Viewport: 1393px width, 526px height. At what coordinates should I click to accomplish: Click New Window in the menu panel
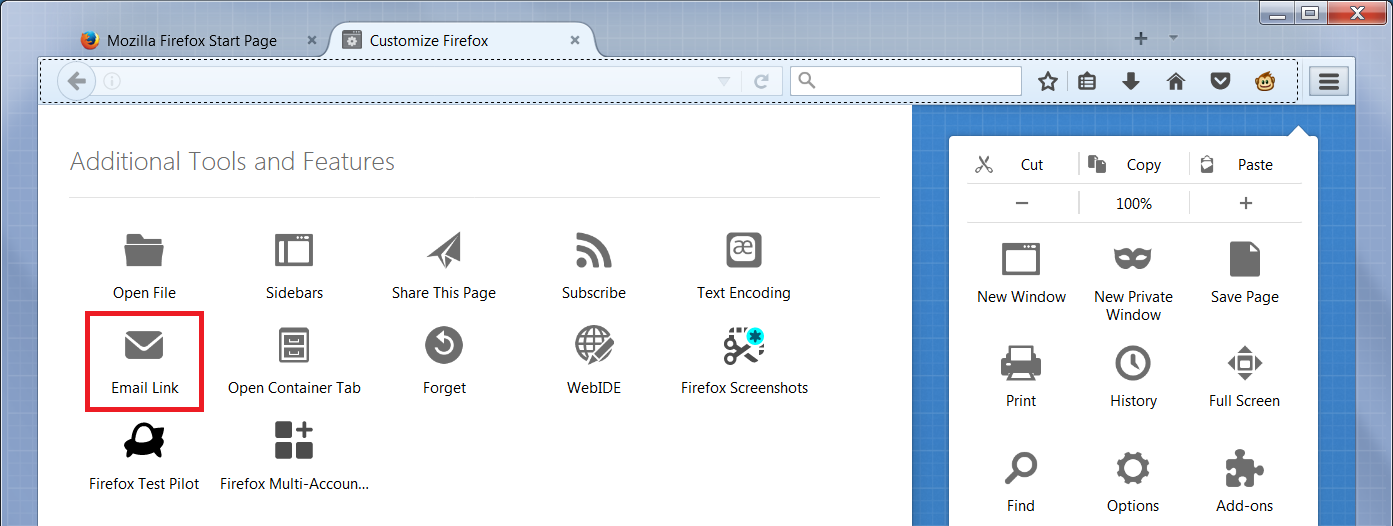(x=1021, y=270)
